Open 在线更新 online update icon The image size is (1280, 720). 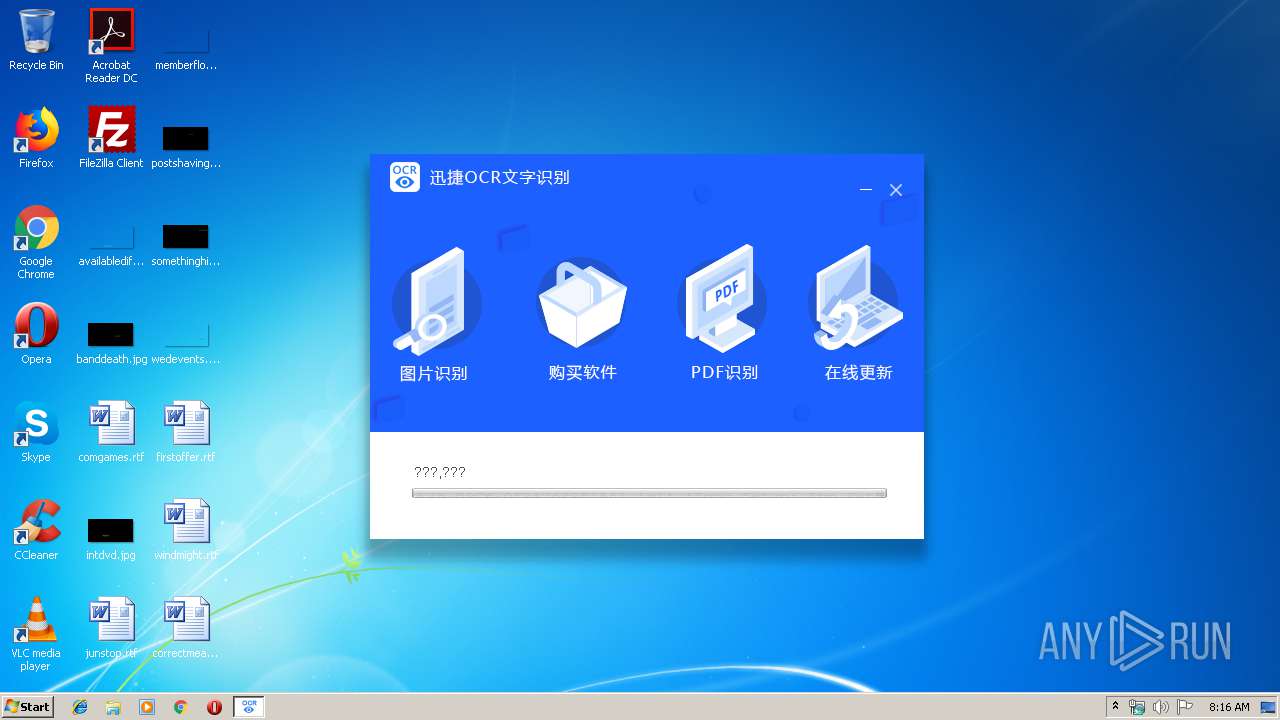tap(856, 299)
